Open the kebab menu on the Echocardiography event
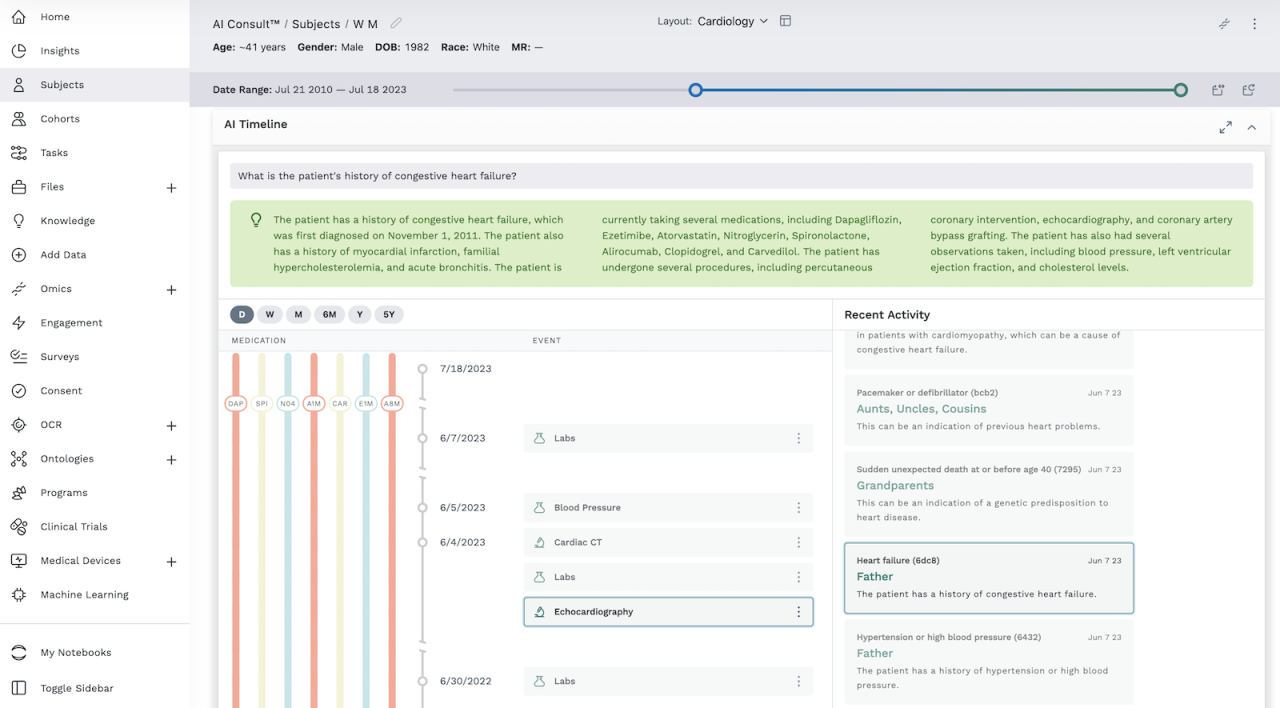The height and width of the screenshot is (708, 1280). 798,611
